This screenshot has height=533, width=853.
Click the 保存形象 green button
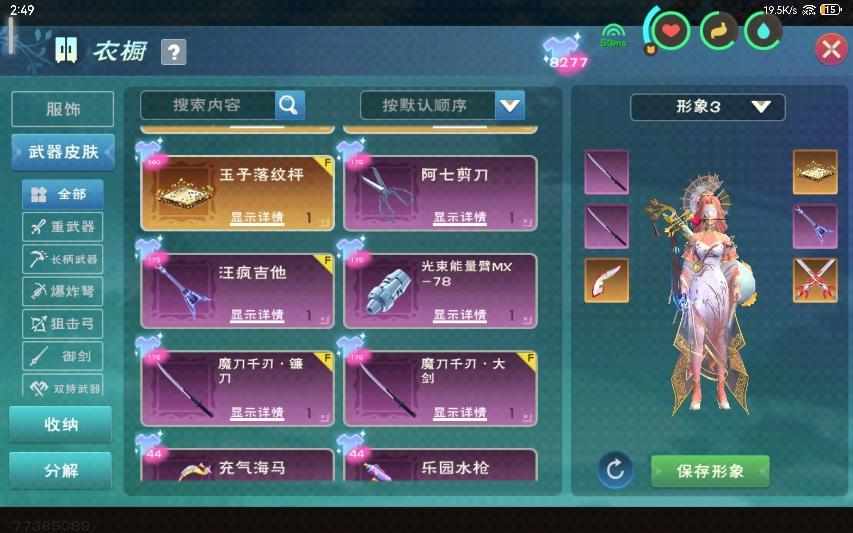click(710, 471)
